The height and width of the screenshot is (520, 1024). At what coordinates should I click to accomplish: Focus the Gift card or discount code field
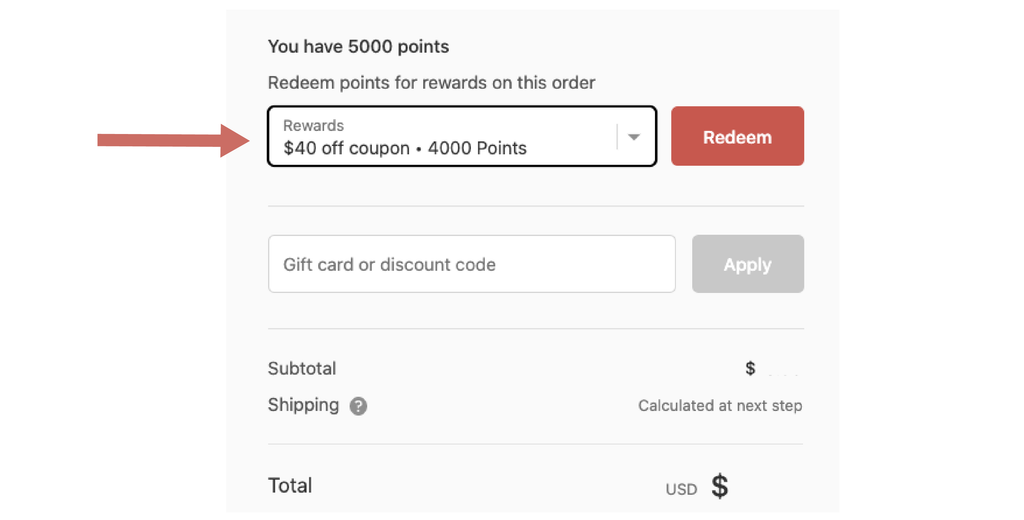point(471,264)
